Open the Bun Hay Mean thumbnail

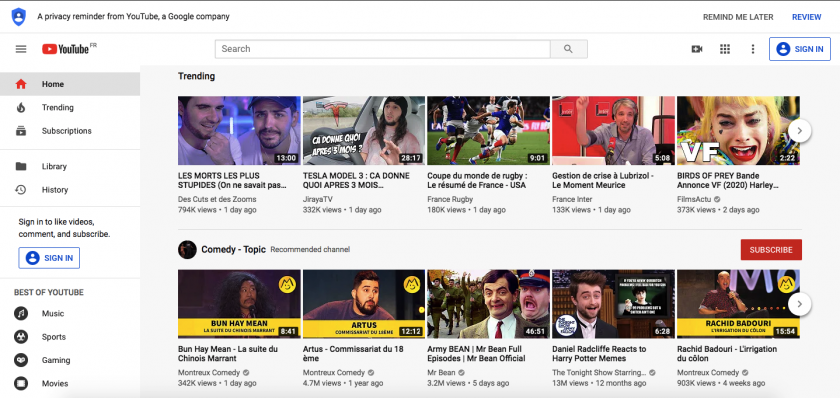[x=239, y=304]
